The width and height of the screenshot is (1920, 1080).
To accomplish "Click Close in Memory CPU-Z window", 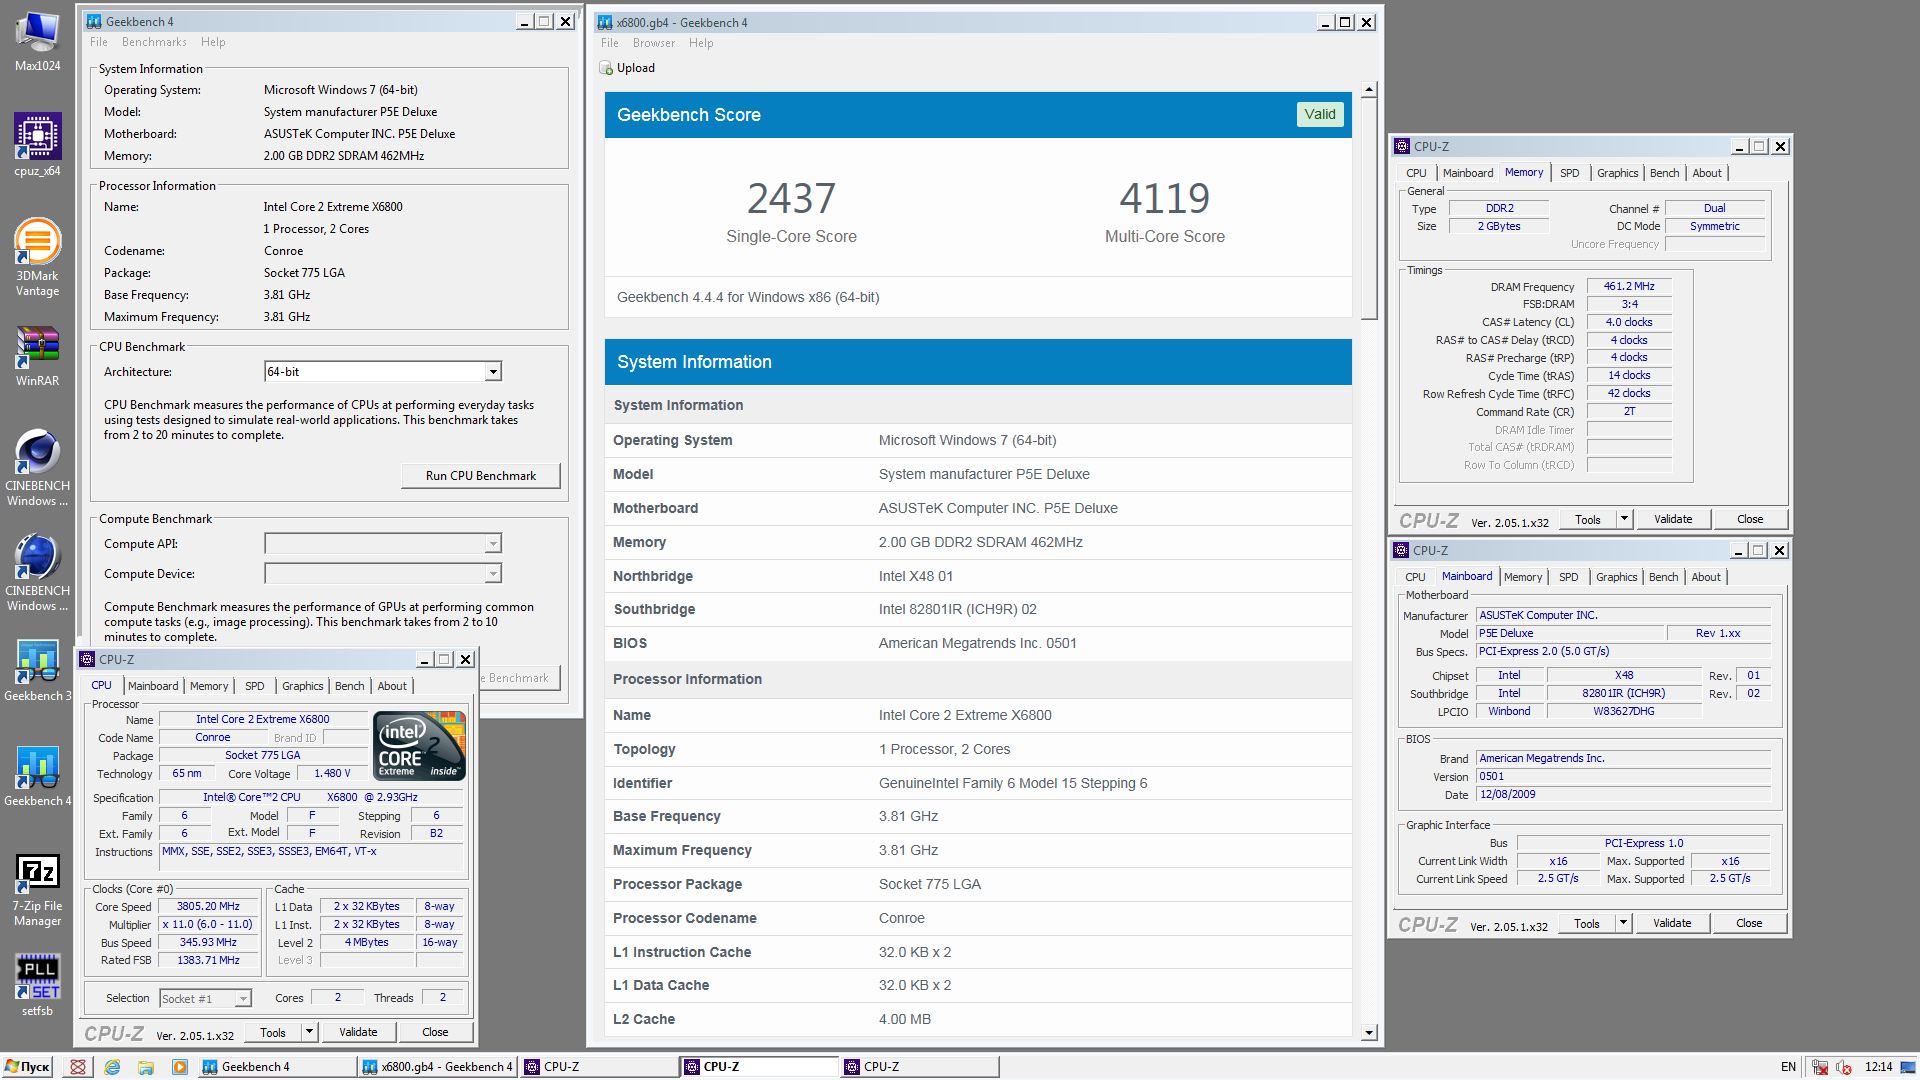I will pyautogui.click(x=1750, y=519).
